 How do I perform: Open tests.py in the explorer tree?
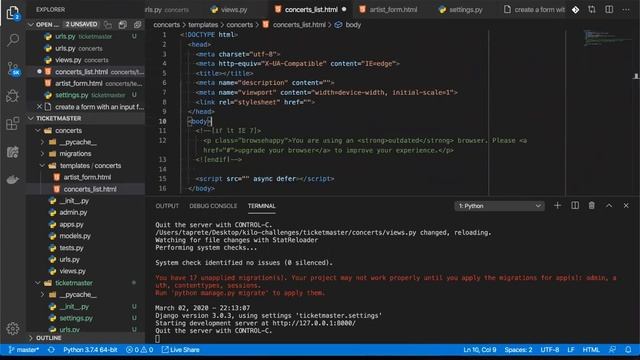click(x=71, y=248)
